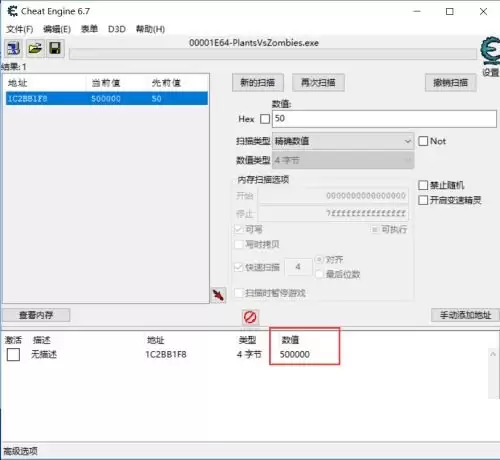Select the 对齐 radio button
500x460 pixels.
(x=319, y=259)
